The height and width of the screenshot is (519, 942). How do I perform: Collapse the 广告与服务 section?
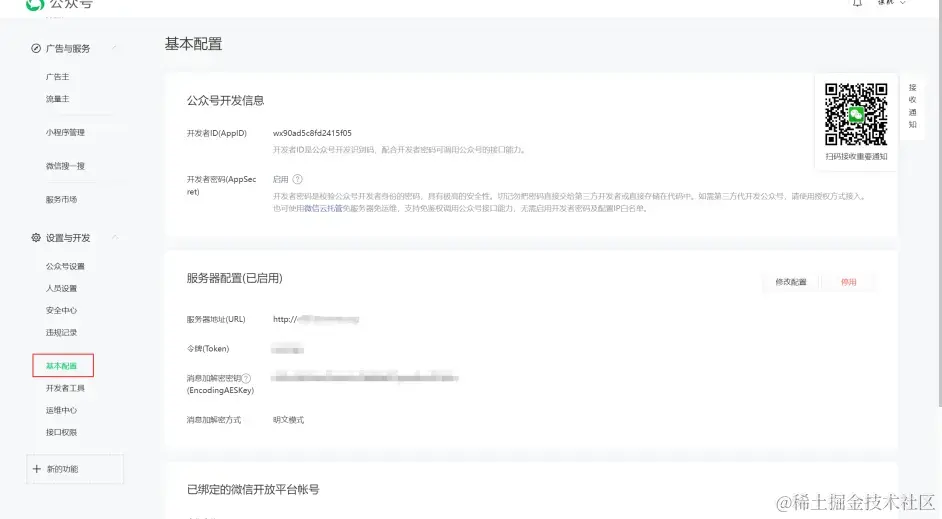point(114,49)
